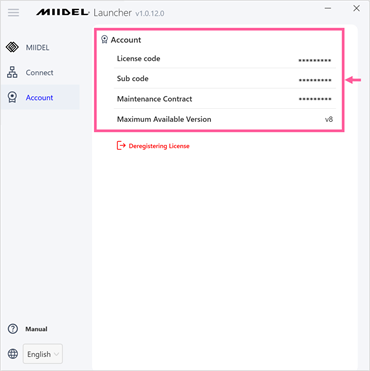Click the Maximum Available Version v8 value
The image size is (370, 371).
329,119
